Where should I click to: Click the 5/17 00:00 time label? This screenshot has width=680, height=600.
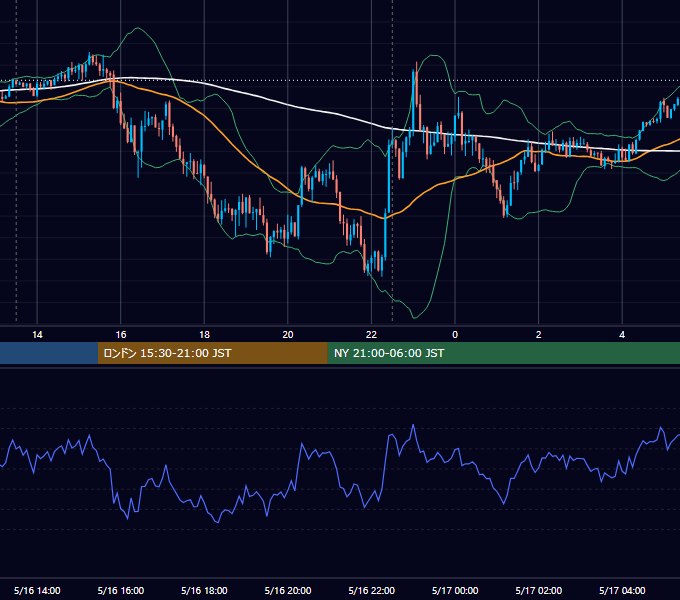click(455, 590)
